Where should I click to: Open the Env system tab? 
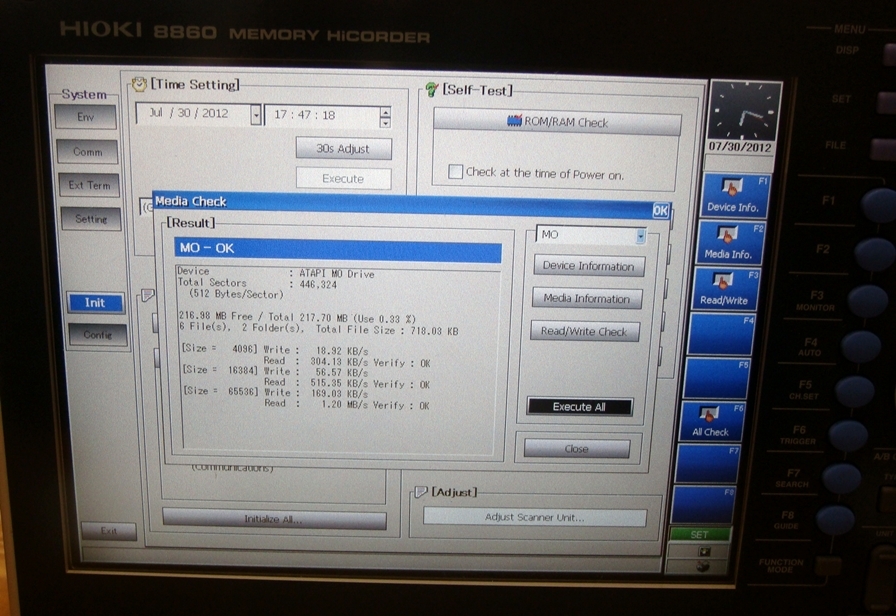tap(86, 117)
